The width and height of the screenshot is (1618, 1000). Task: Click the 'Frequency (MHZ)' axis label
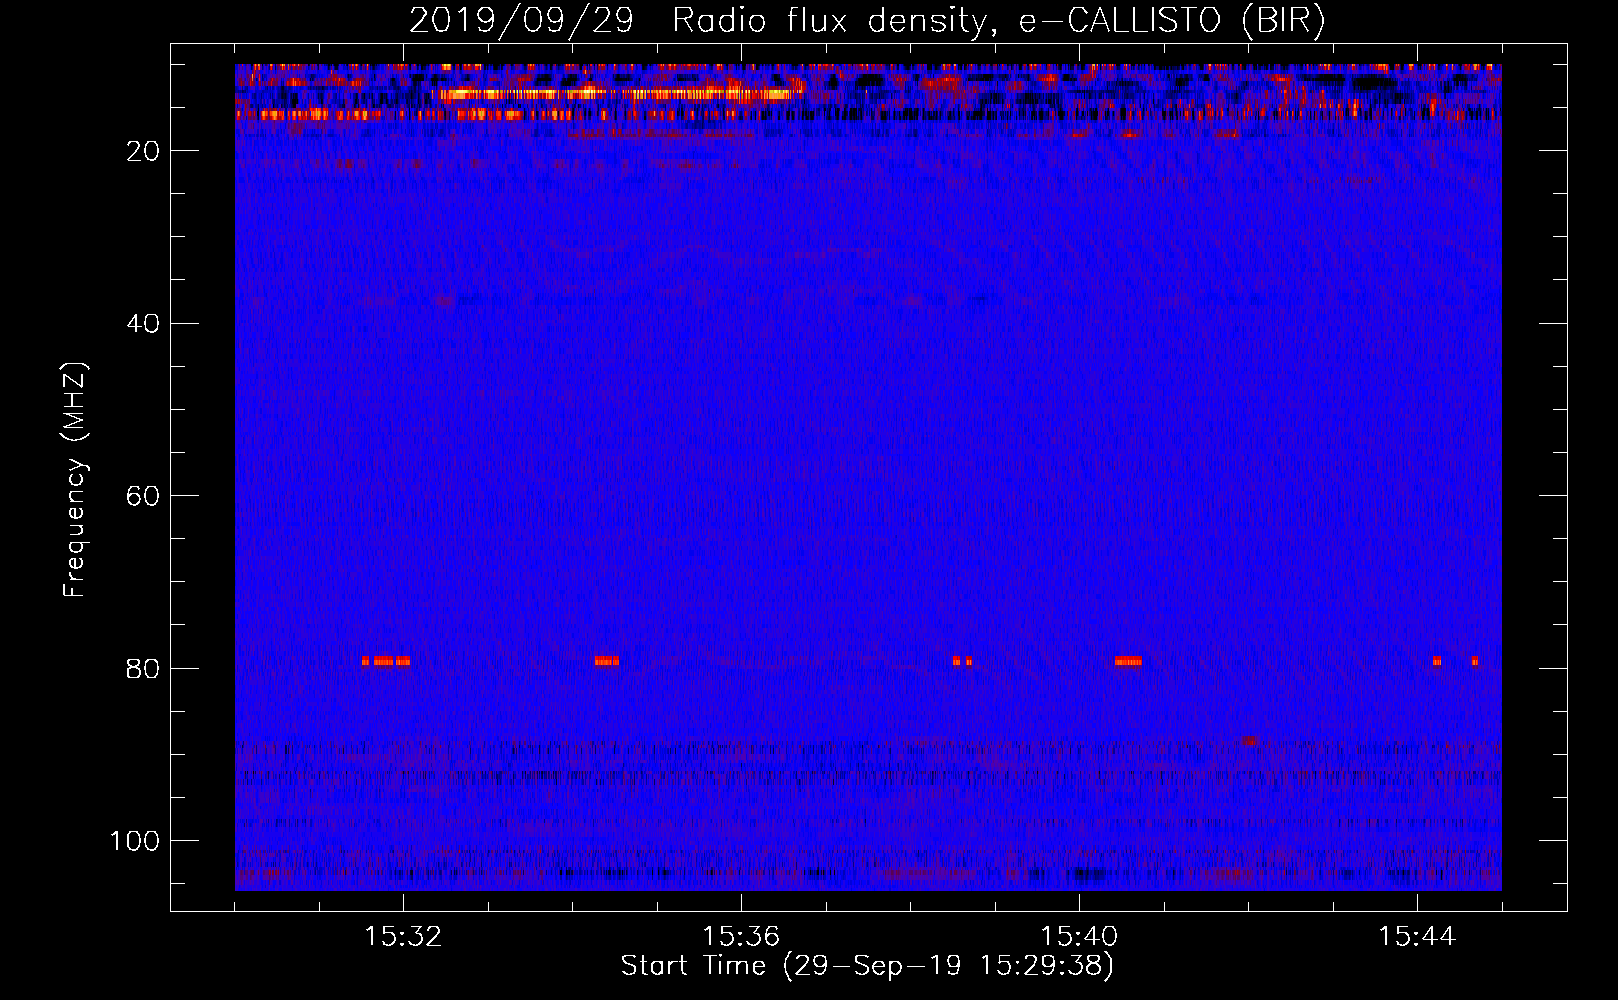[x=75, y=480]
